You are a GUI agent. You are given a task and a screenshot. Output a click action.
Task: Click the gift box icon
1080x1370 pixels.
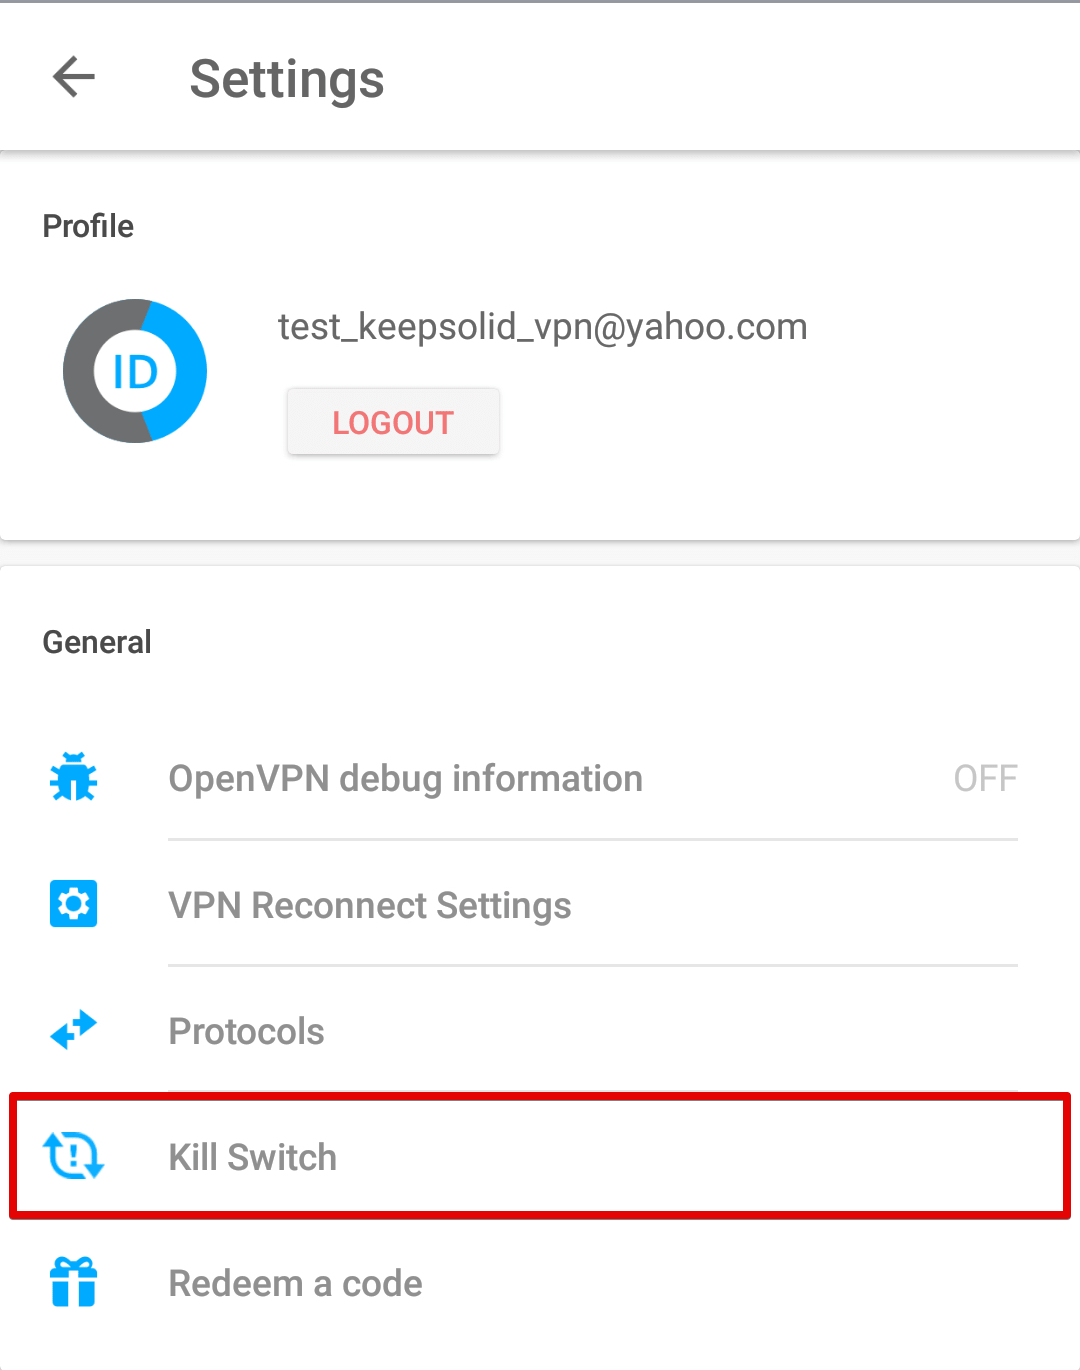(x=73, y=1282)
